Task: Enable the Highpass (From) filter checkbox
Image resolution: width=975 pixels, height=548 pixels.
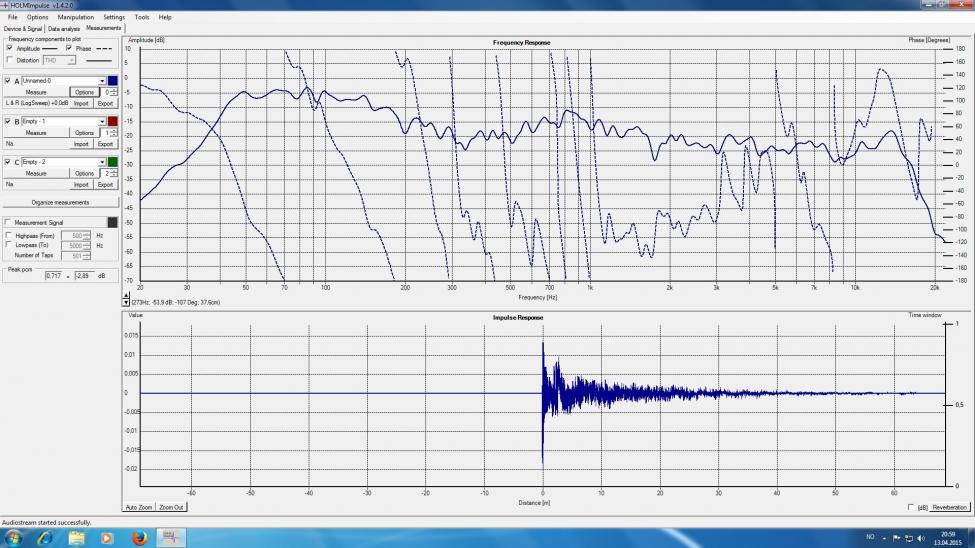Action: click(x=9, y=236)
